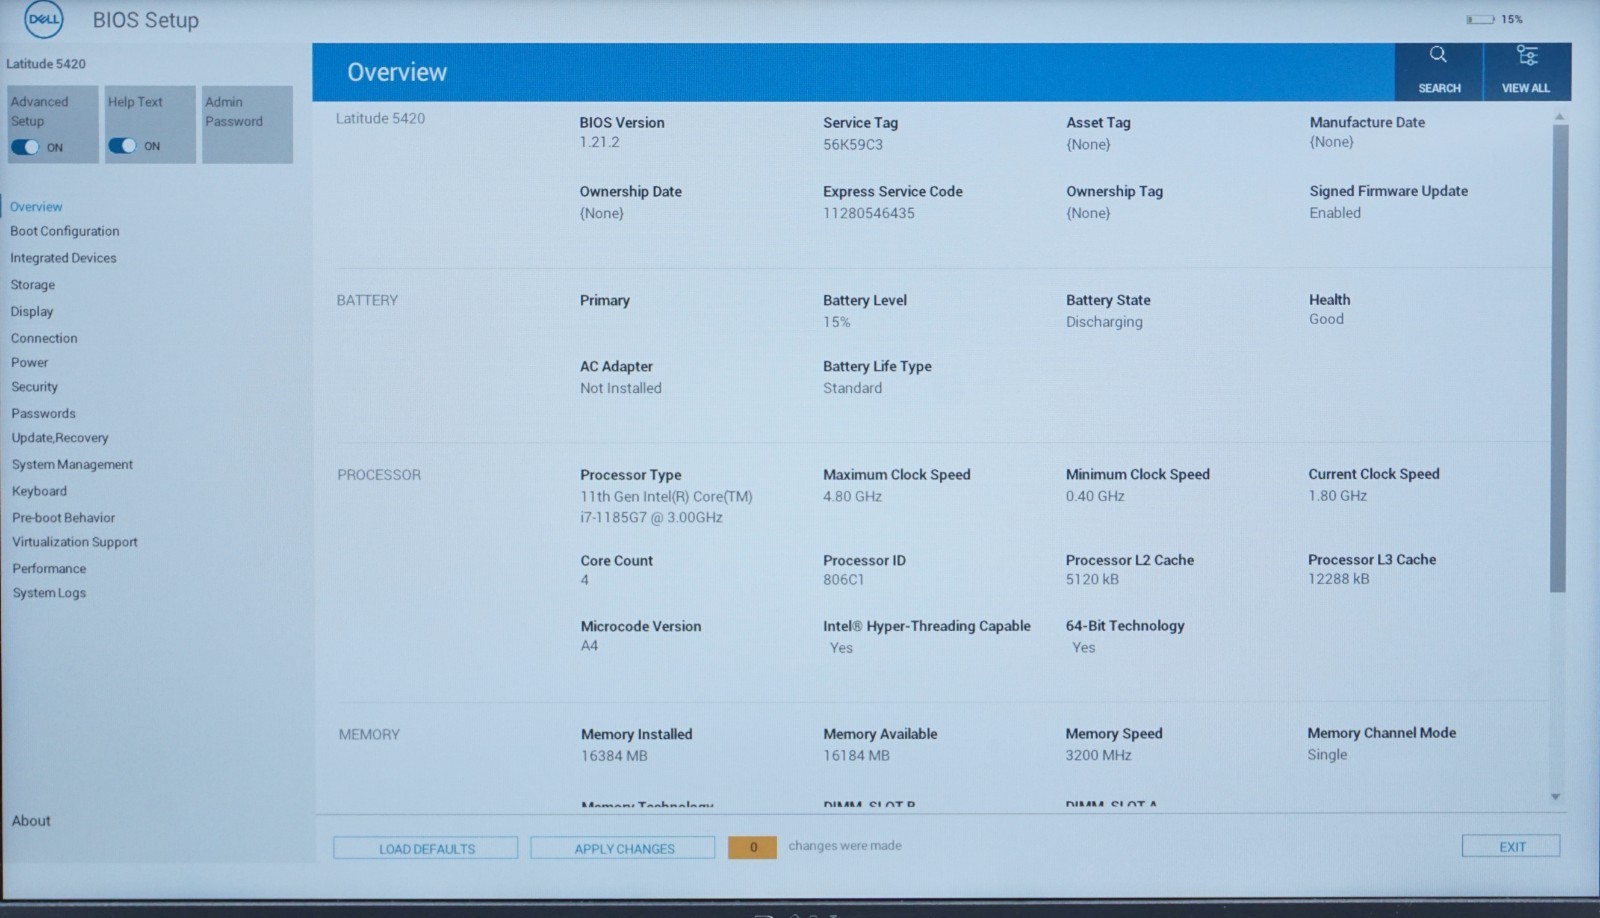
Task: Click Memory Speed 3200 MHz
Action: coord(1098,756)
